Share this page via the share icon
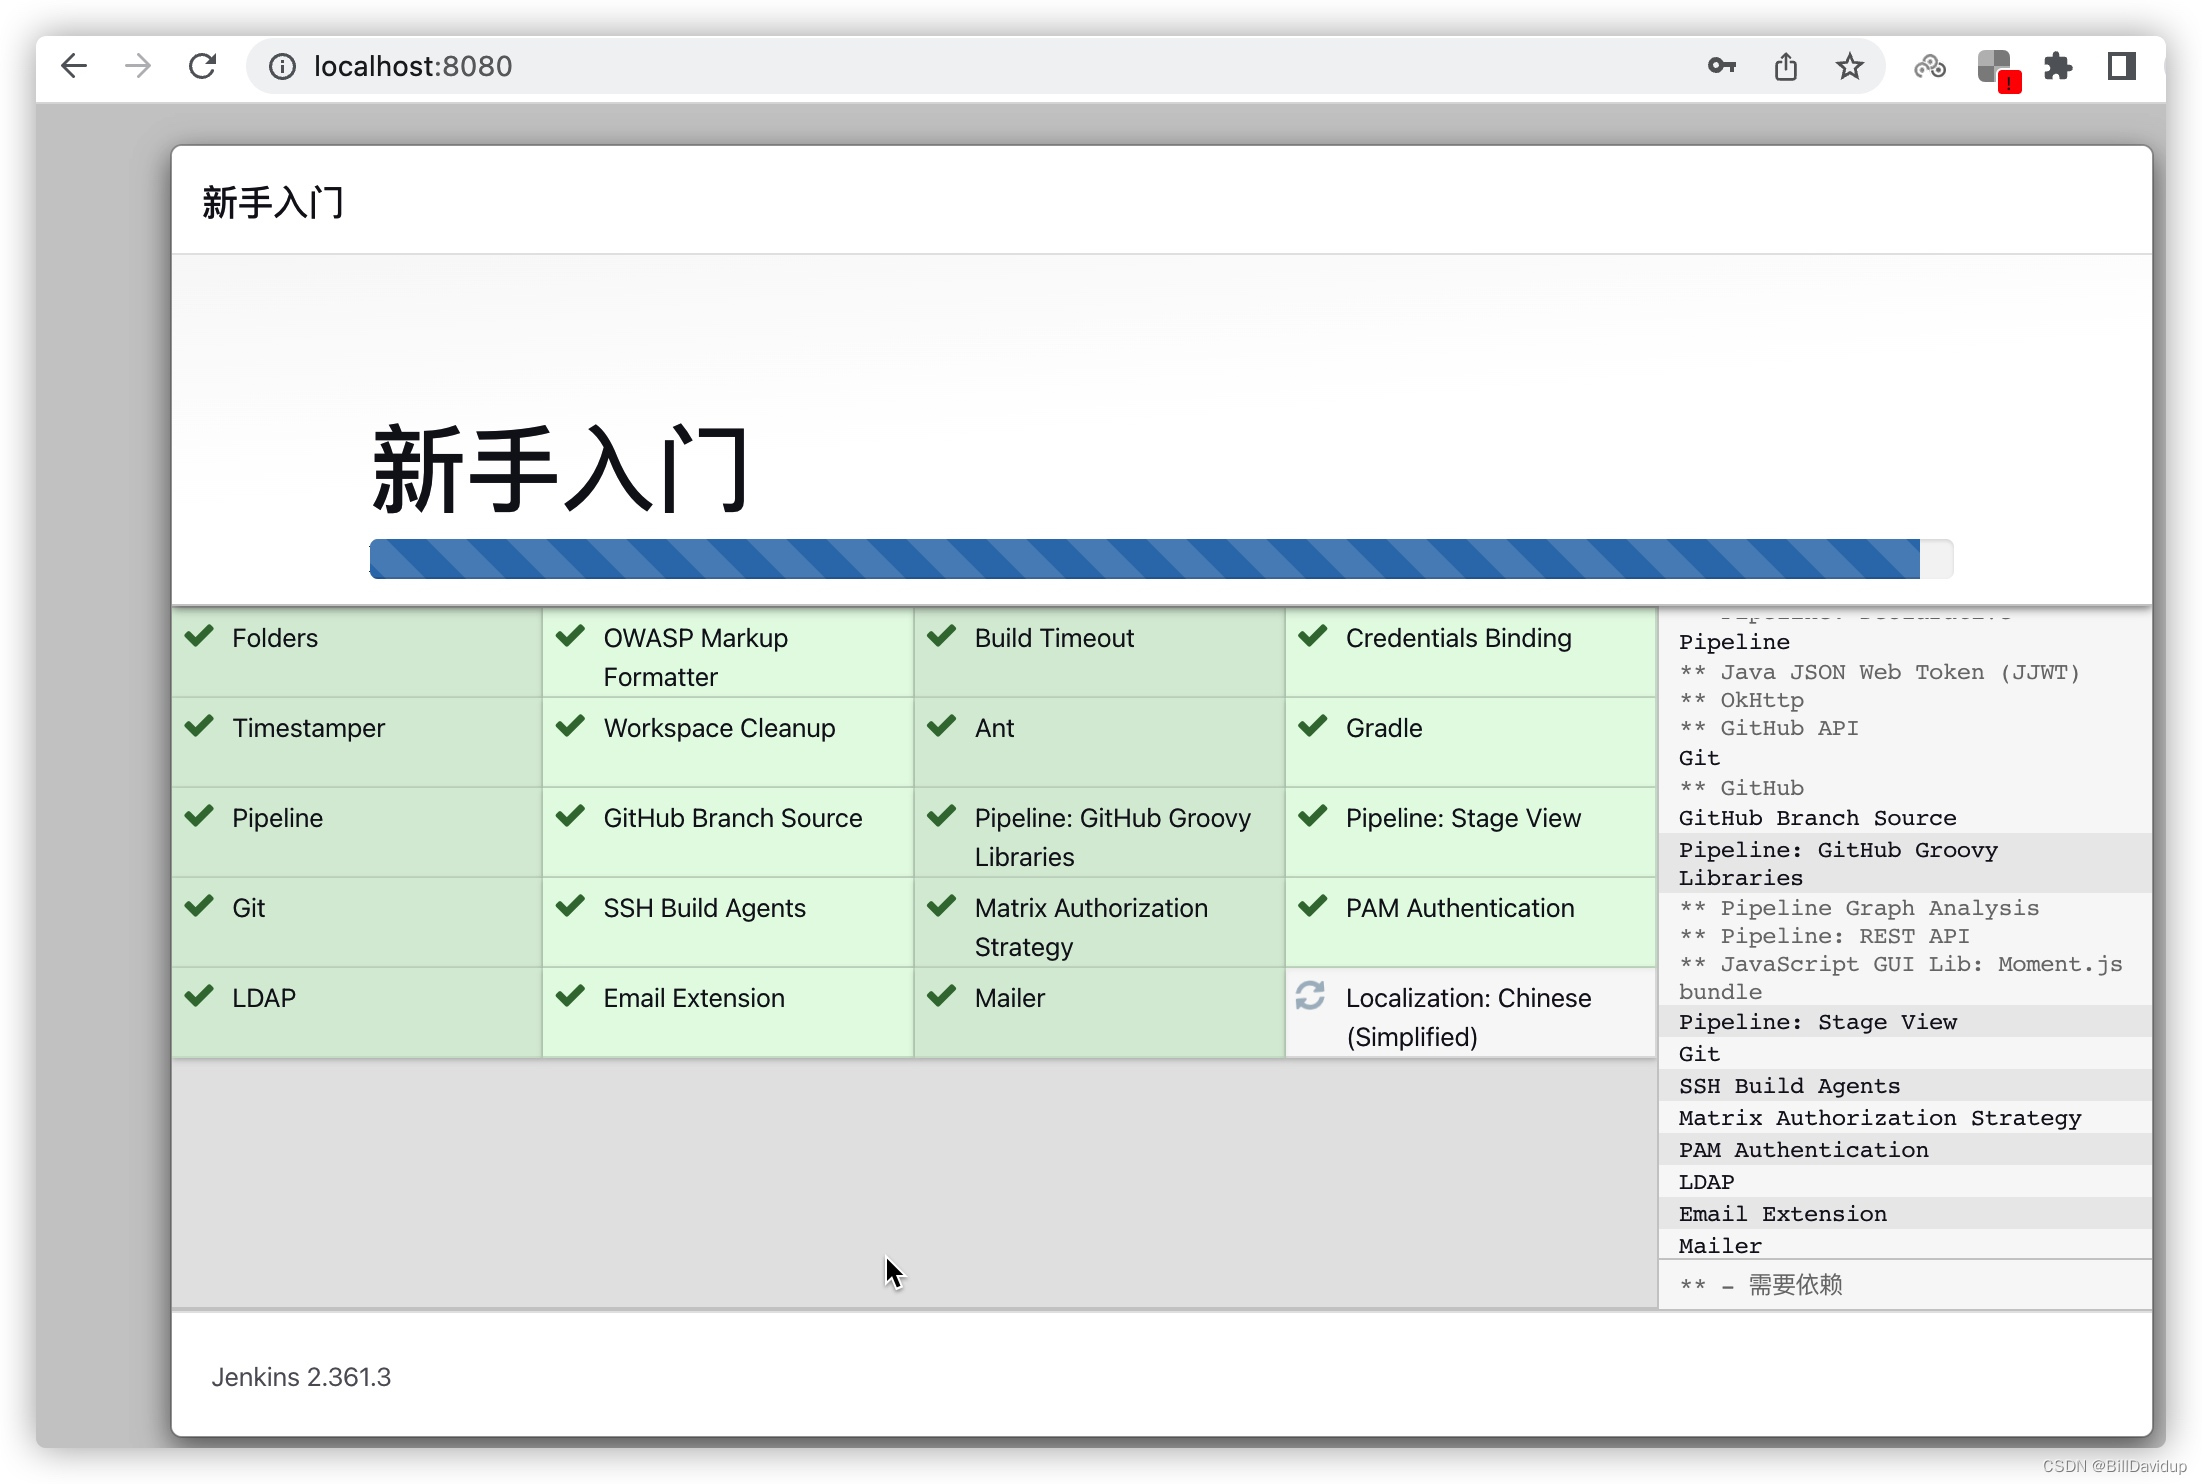 (x=1785, y=66)
